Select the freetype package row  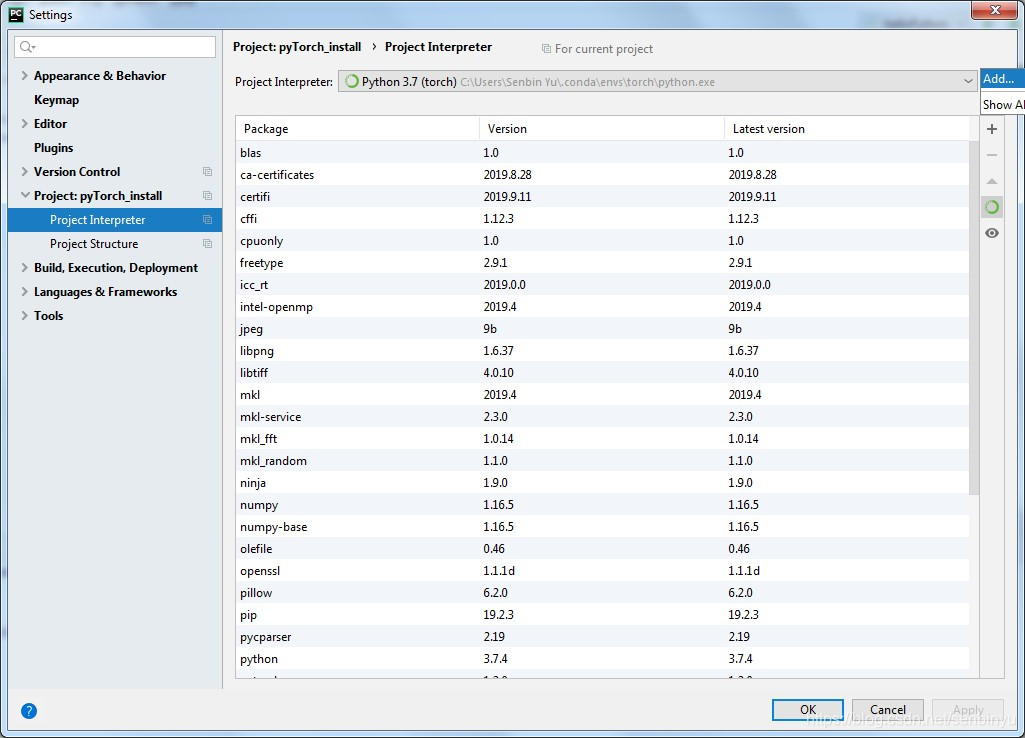602,263
